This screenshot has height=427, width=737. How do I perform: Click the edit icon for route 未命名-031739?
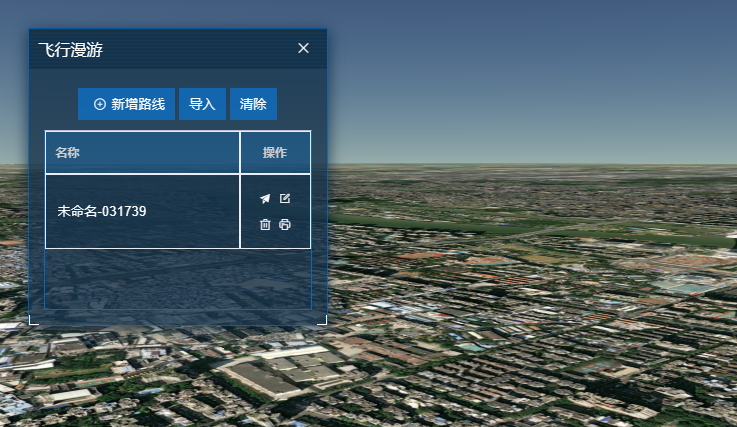(285, 199)
